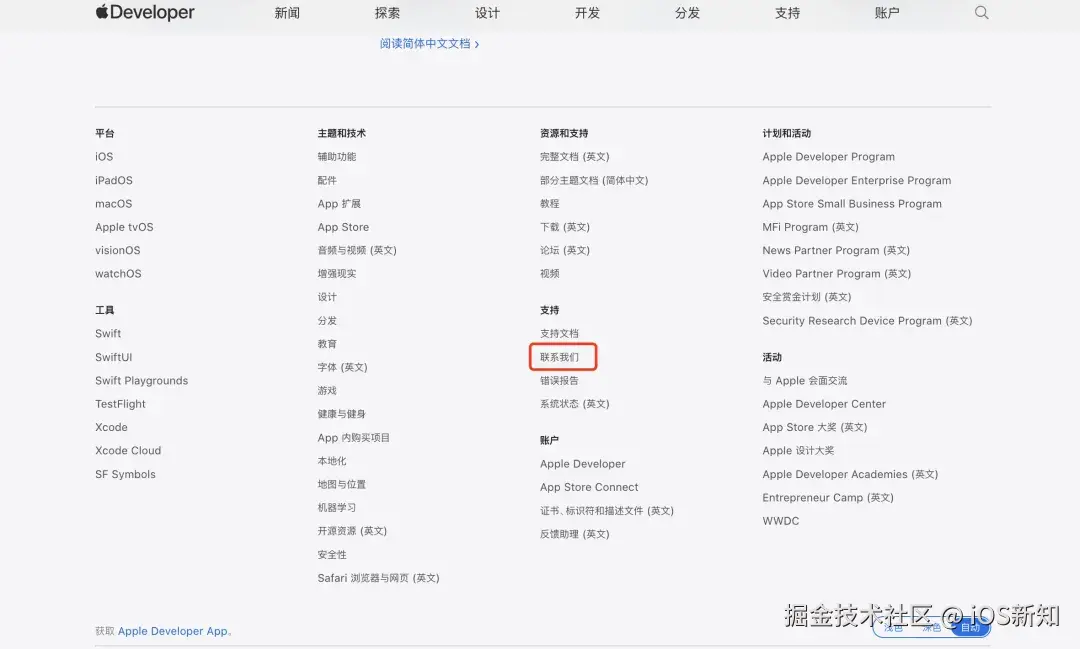Open 证书、标识符和描述文件 link
This screenshot has height=649, width=1080.
607,511
